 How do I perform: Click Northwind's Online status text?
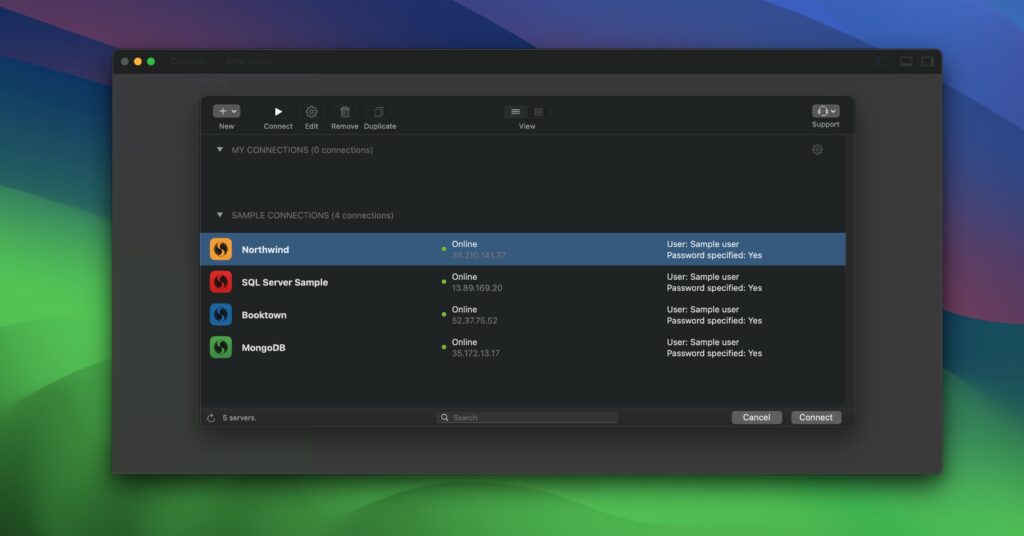click(464, 244)
